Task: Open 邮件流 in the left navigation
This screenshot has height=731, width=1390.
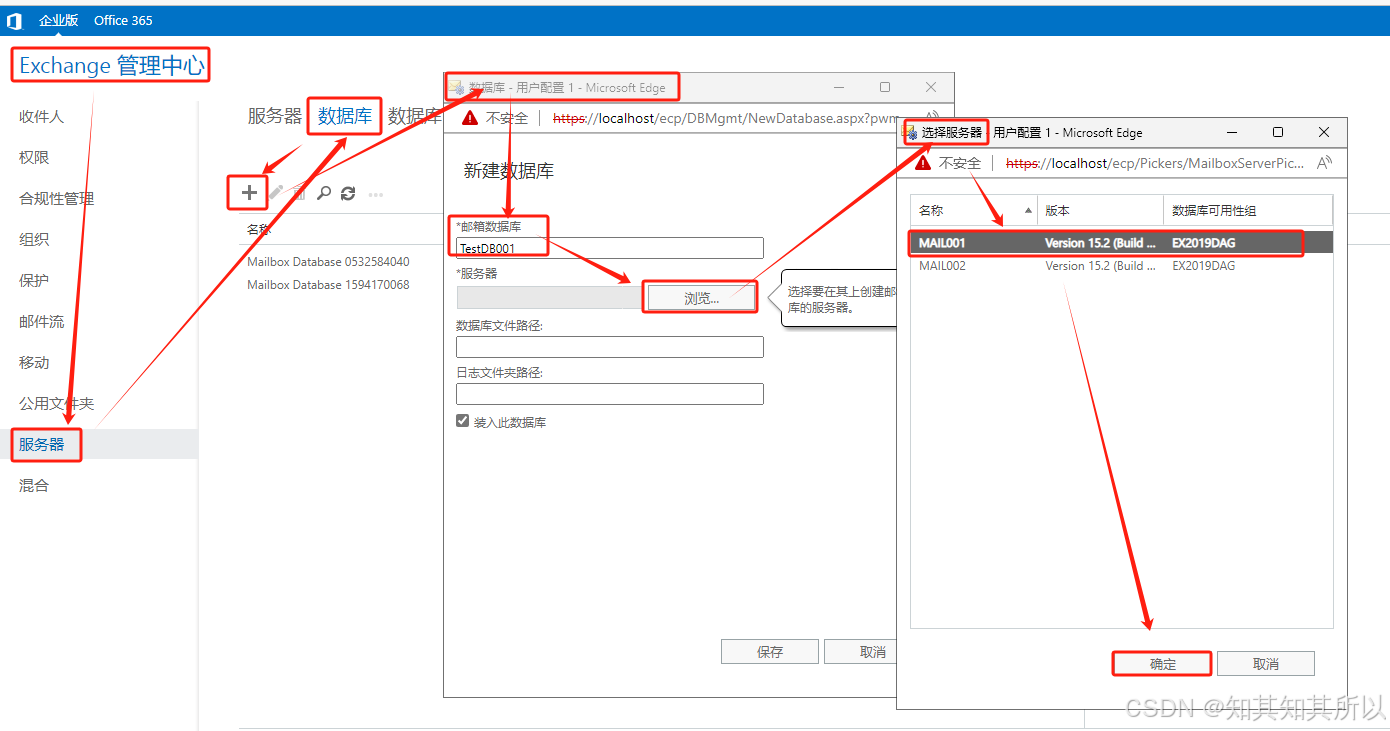Action: tap(41, 322)
